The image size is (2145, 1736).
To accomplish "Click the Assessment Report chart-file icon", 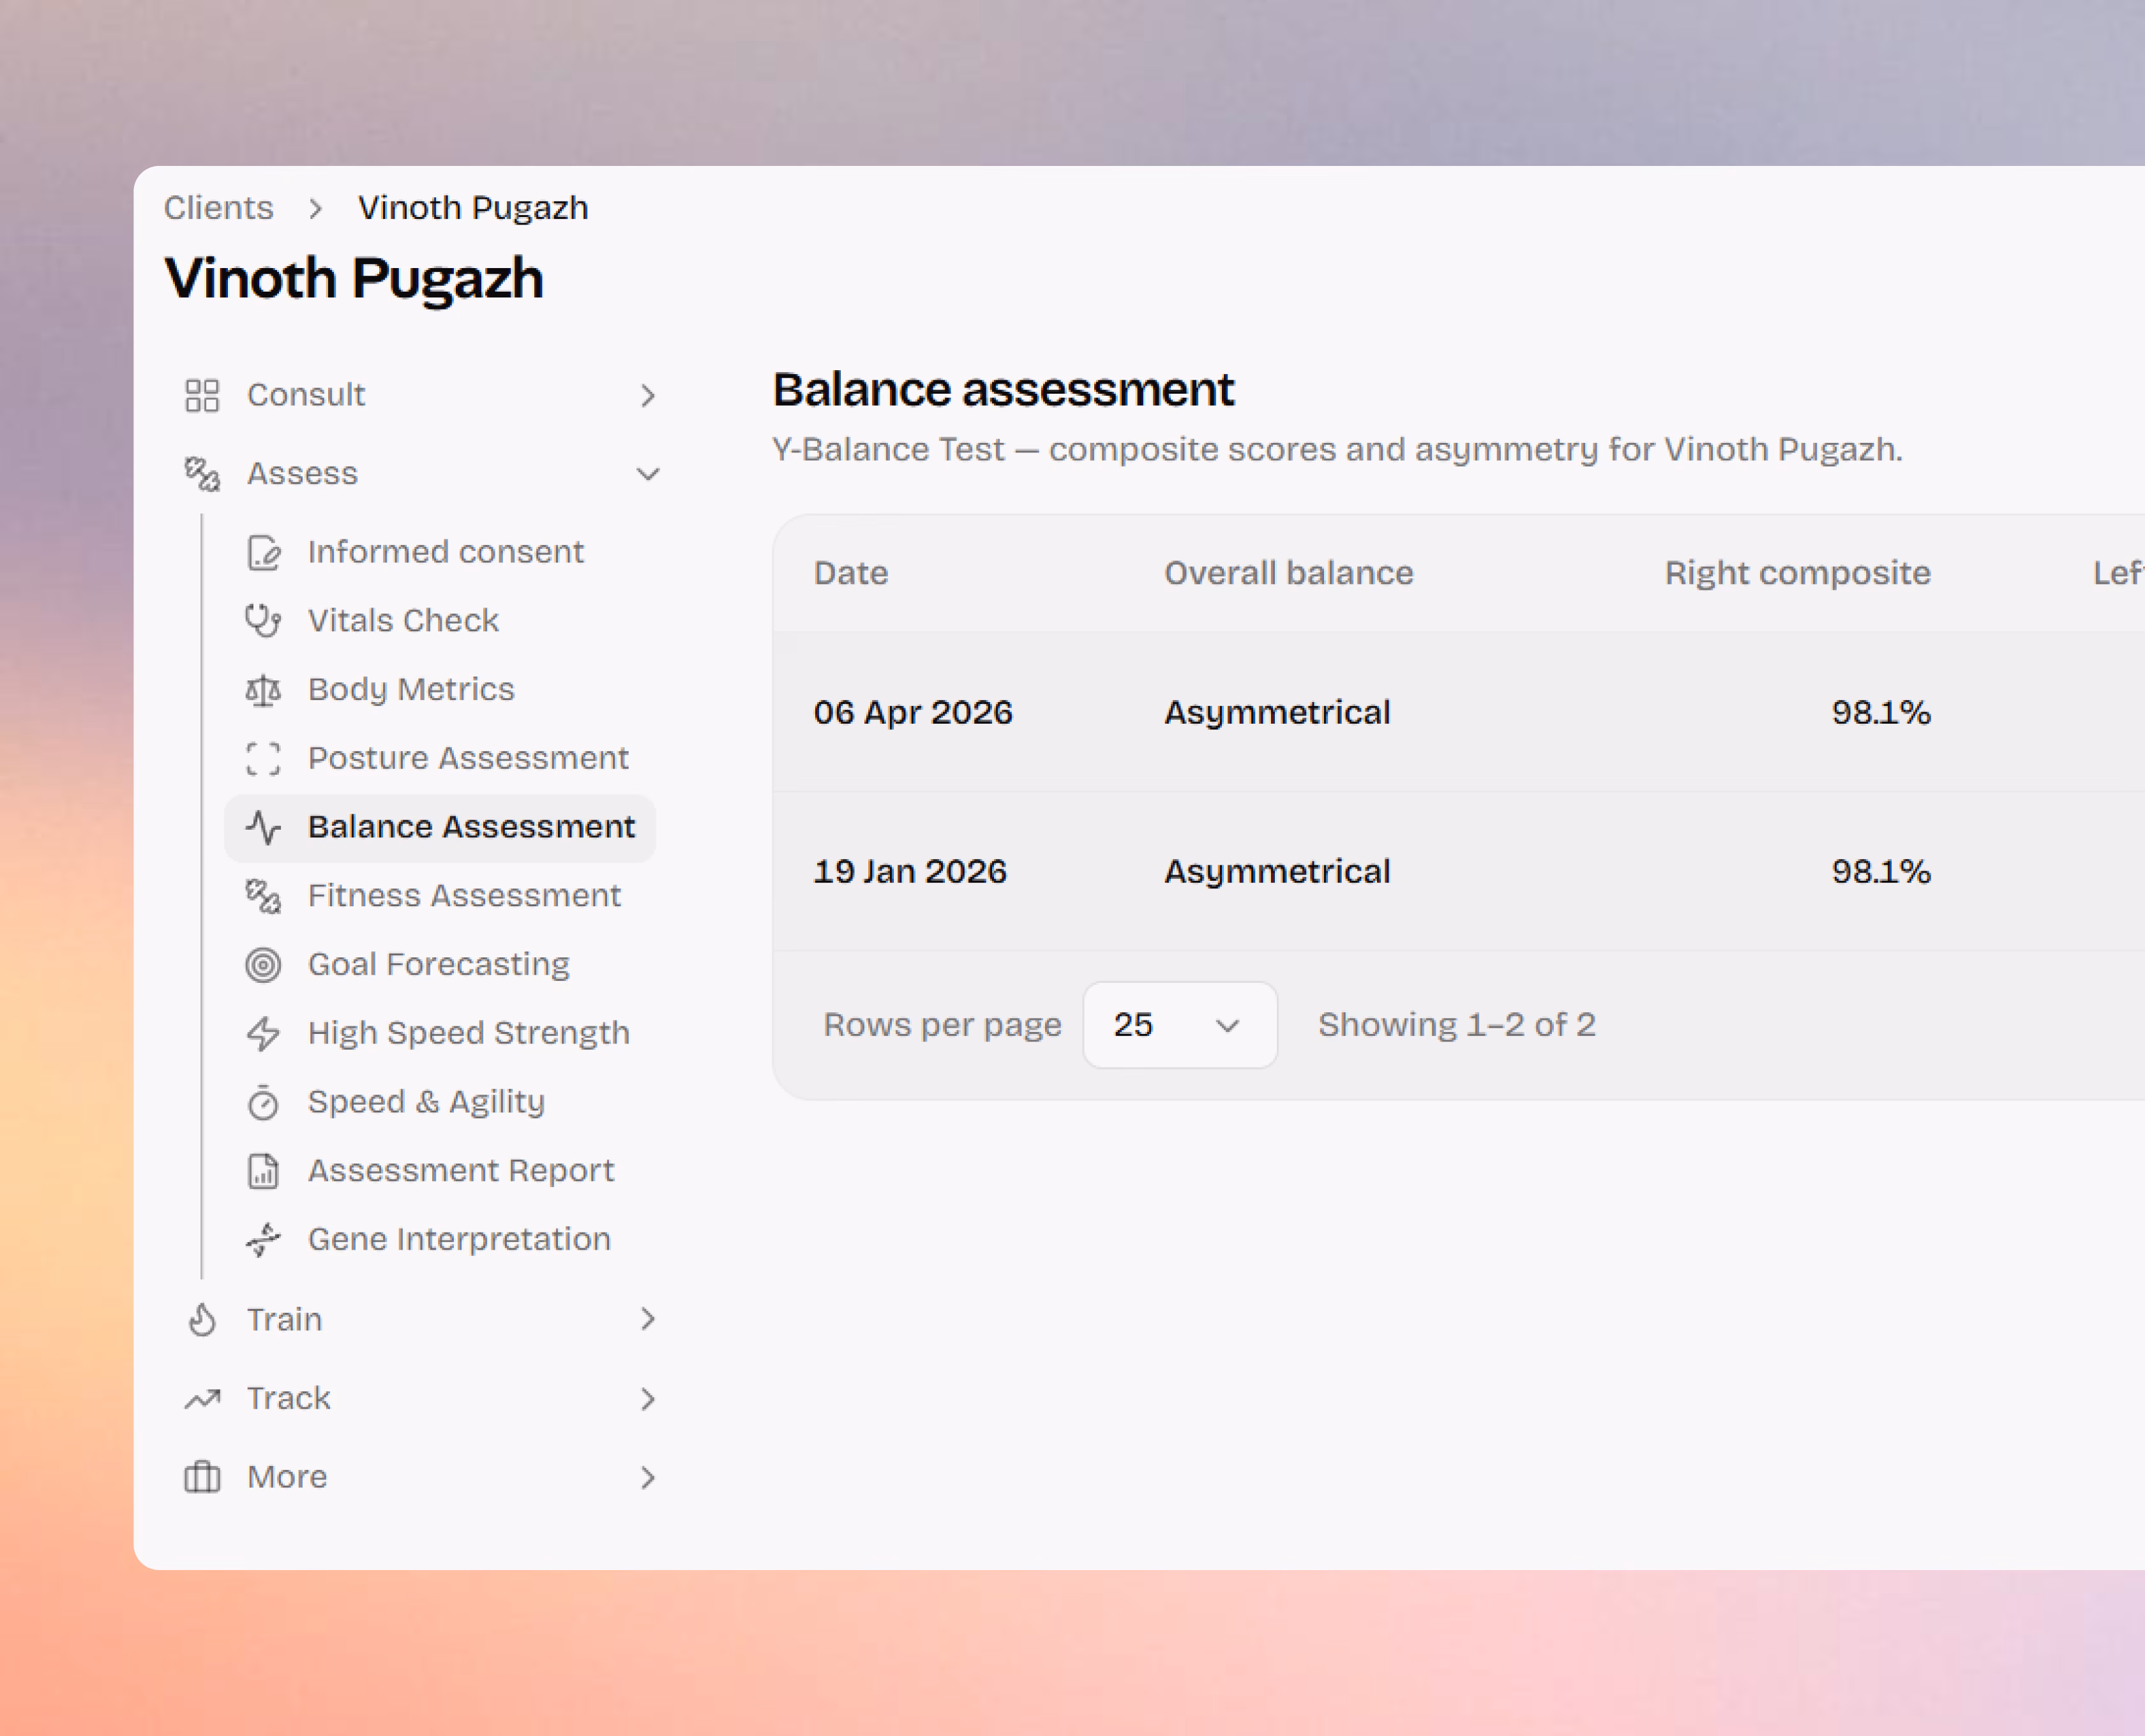I will 263,1171.
